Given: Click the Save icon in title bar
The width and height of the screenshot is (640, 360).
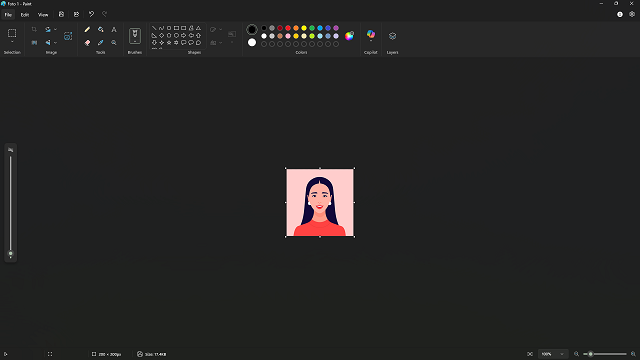Looking at the screenshot, I should click(x=61, y=14).
